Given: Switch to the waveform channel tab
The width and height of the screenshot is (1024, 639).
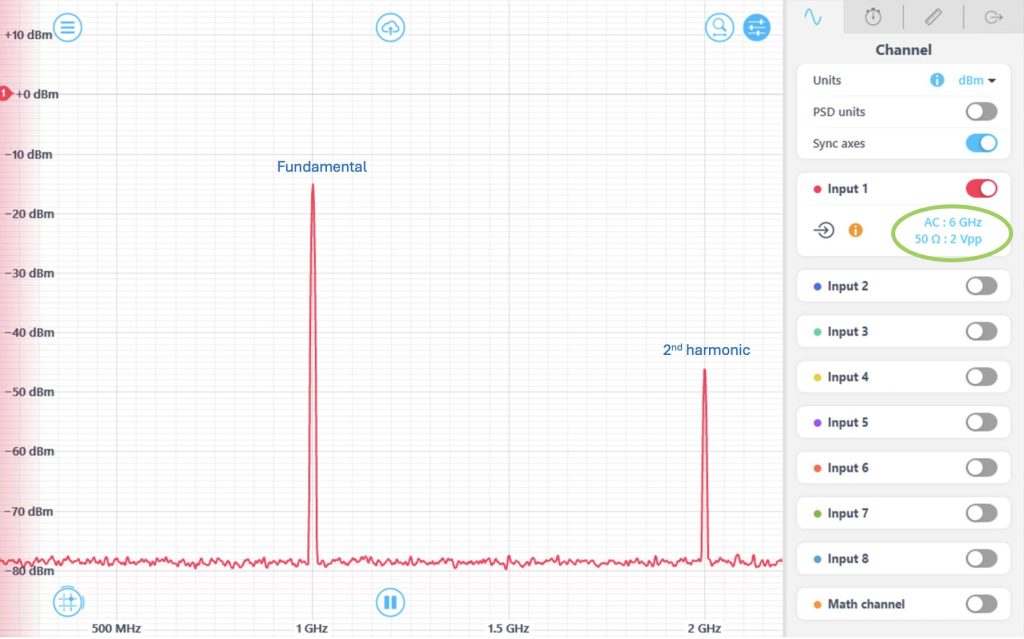Looking at the screenshot, I should pyautogui.click(x=813, y=17).
